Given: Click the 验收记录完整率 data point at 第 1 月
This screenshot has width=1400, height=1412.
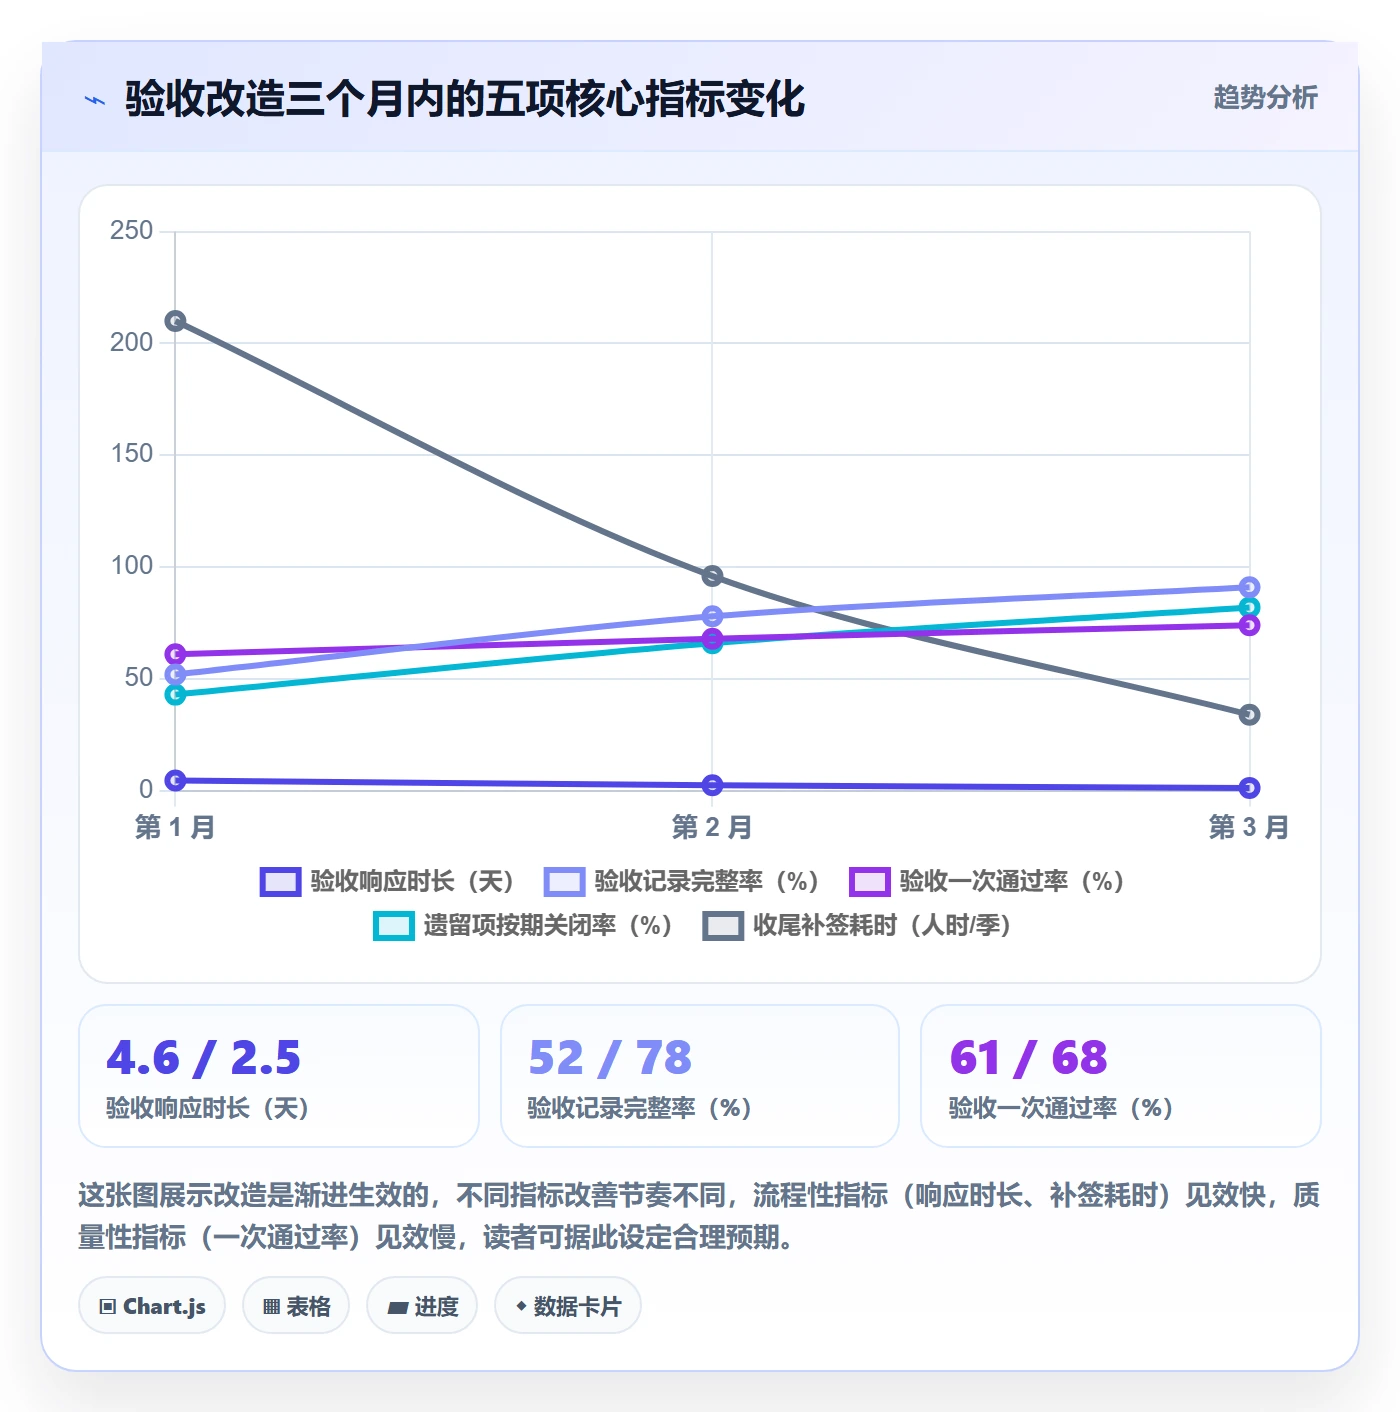Looking at the screenshot, I should tap(175, 674).
